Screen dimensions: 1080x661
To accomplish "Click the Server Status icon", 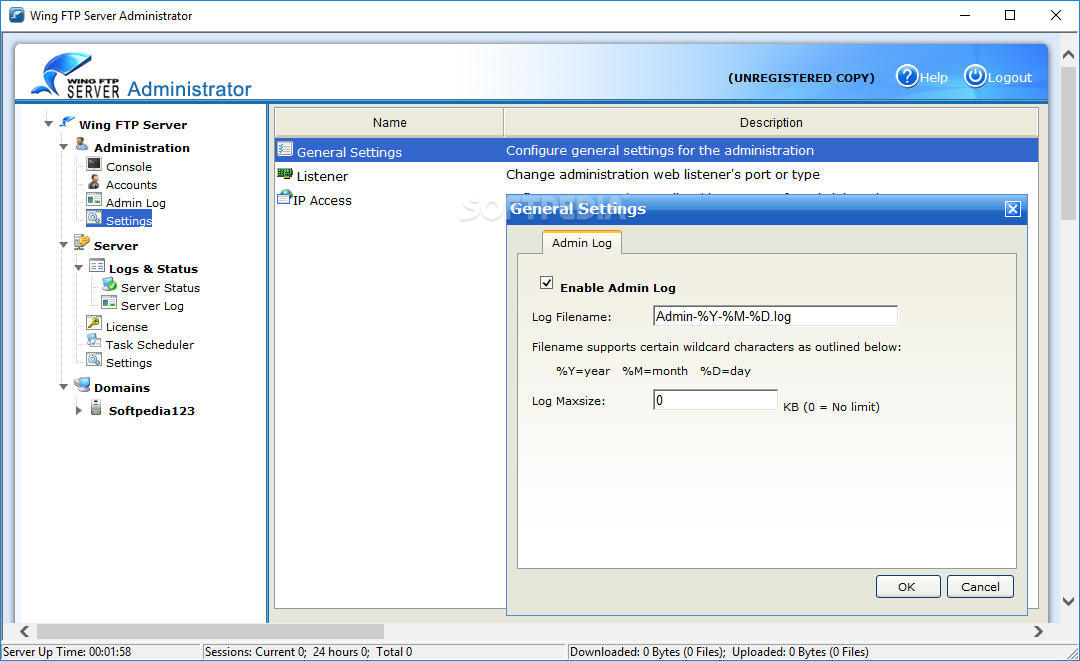I will (110, 284).
